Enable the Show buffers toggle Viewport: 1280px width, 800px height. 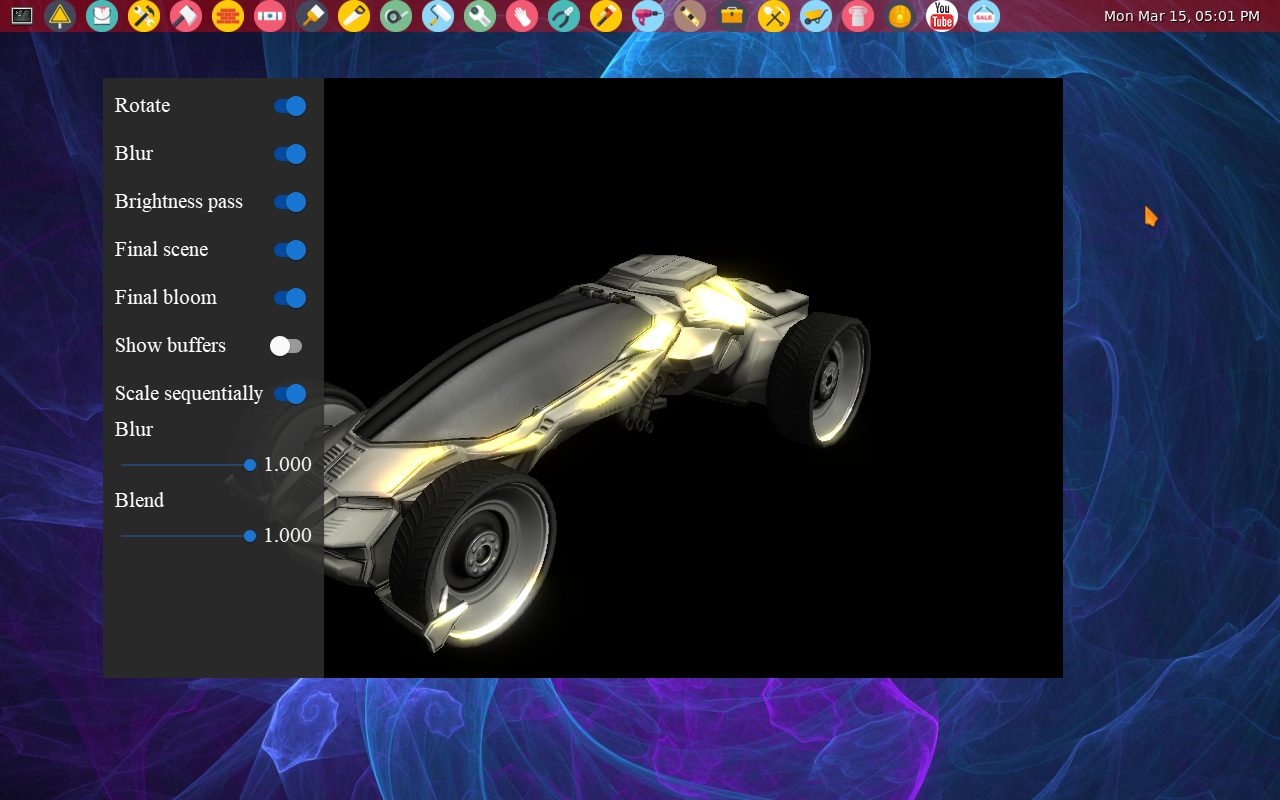(x=286, y=346)
